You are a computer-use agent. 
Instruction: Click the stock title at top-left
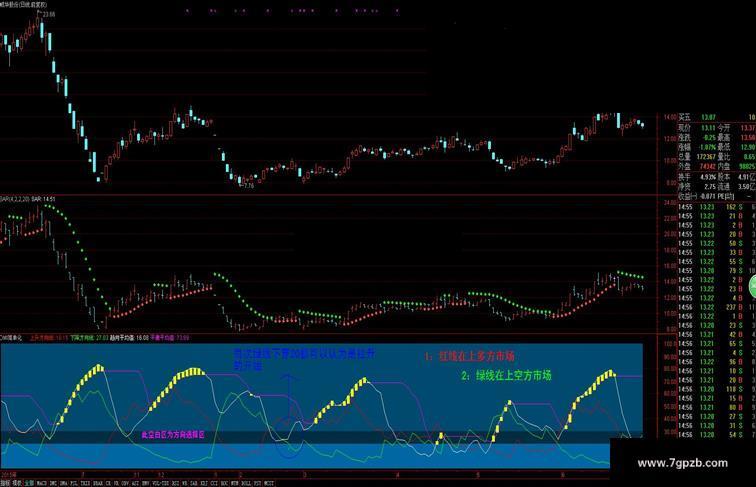coord(24,4)
